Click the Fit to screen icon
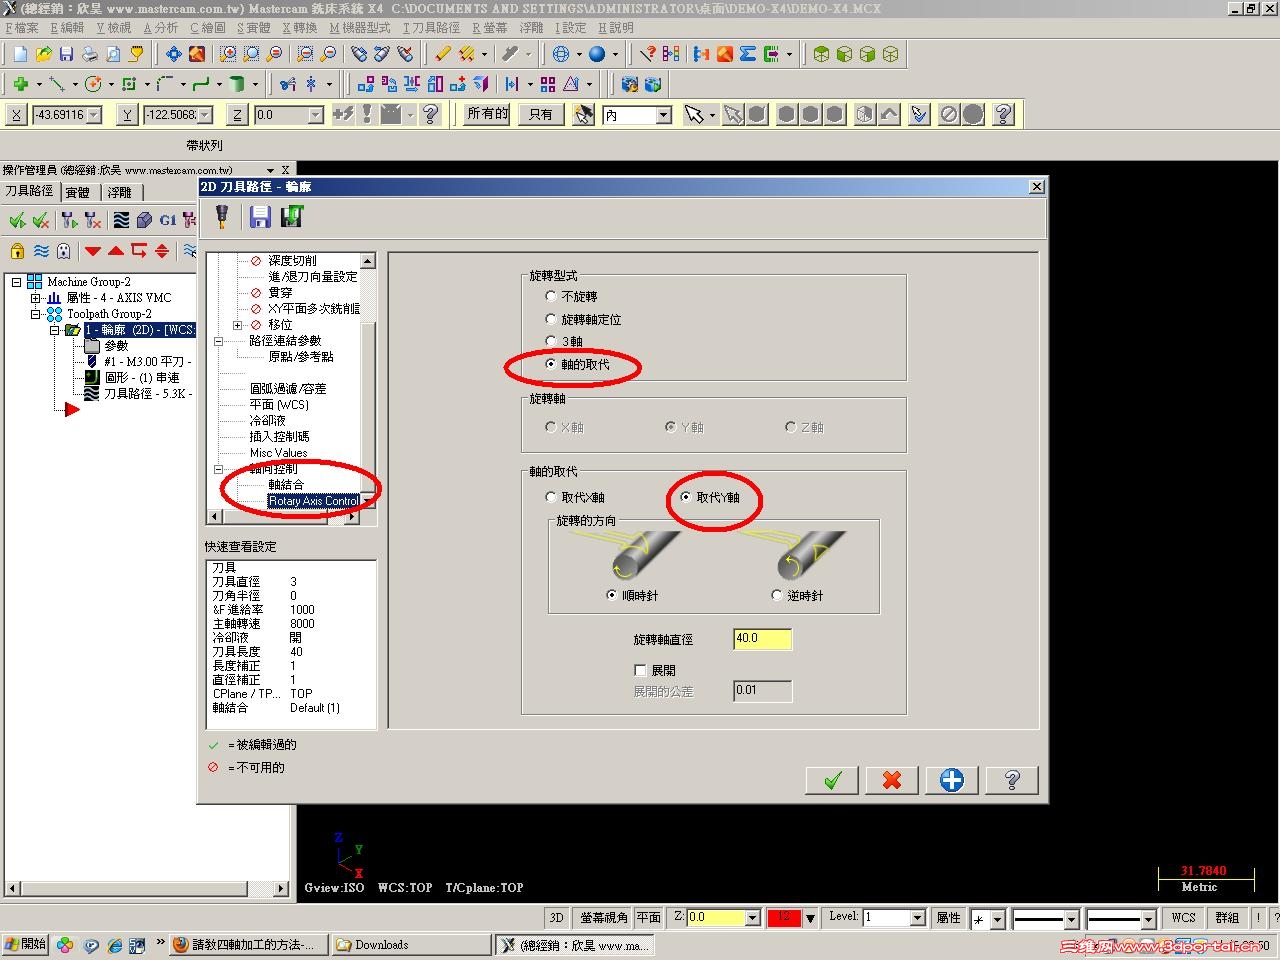 [x=174, y=54]
